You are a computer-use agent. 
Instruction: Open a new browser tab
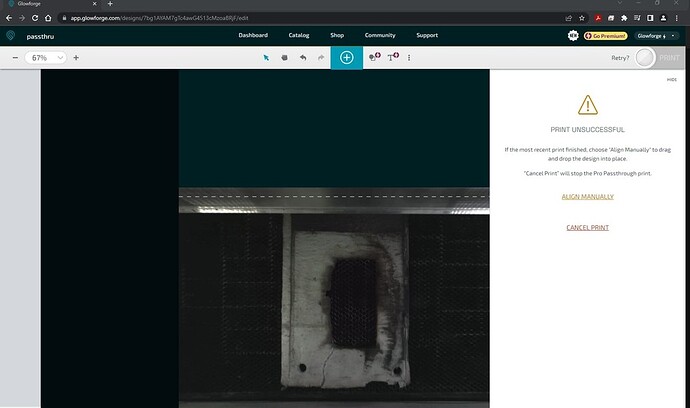click(110, 4)
